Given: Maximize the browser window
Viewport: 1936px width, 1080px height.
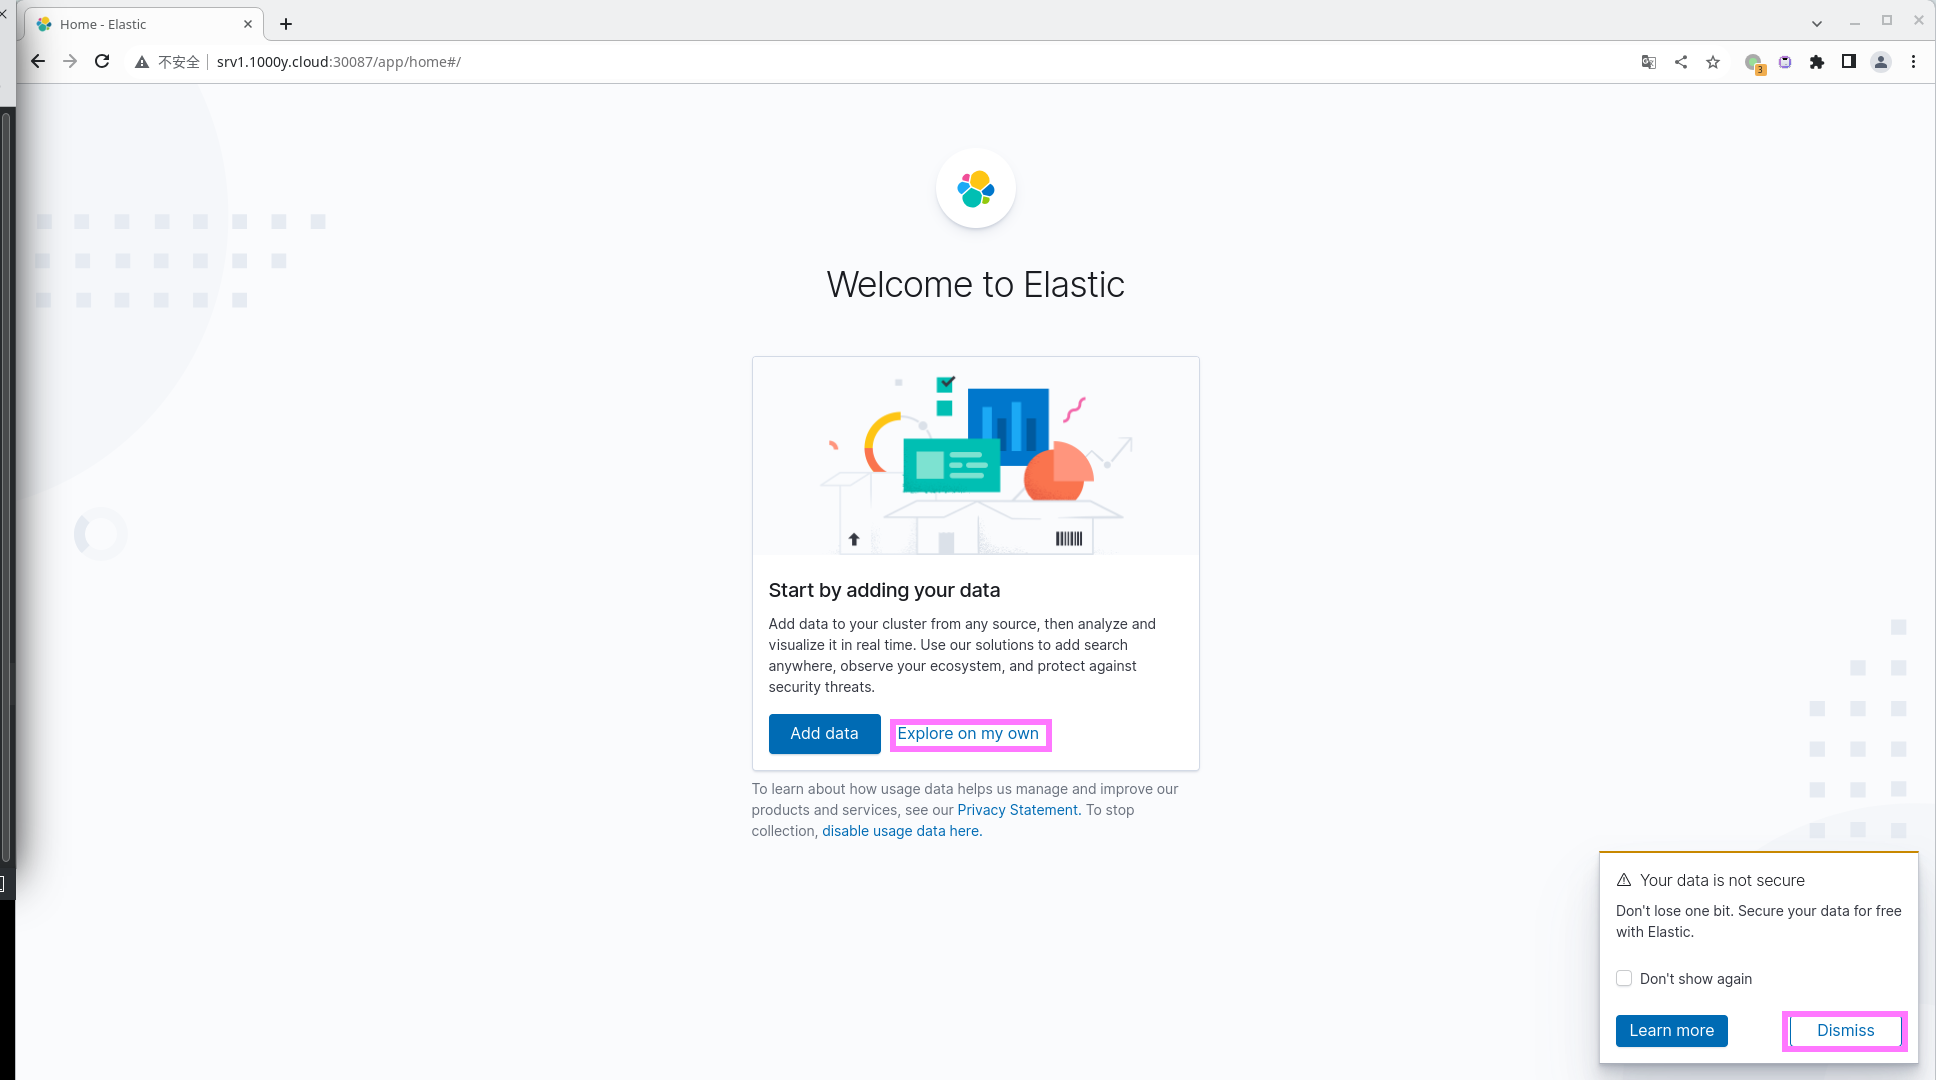Looking at the screenshot, I should 1887,21.
